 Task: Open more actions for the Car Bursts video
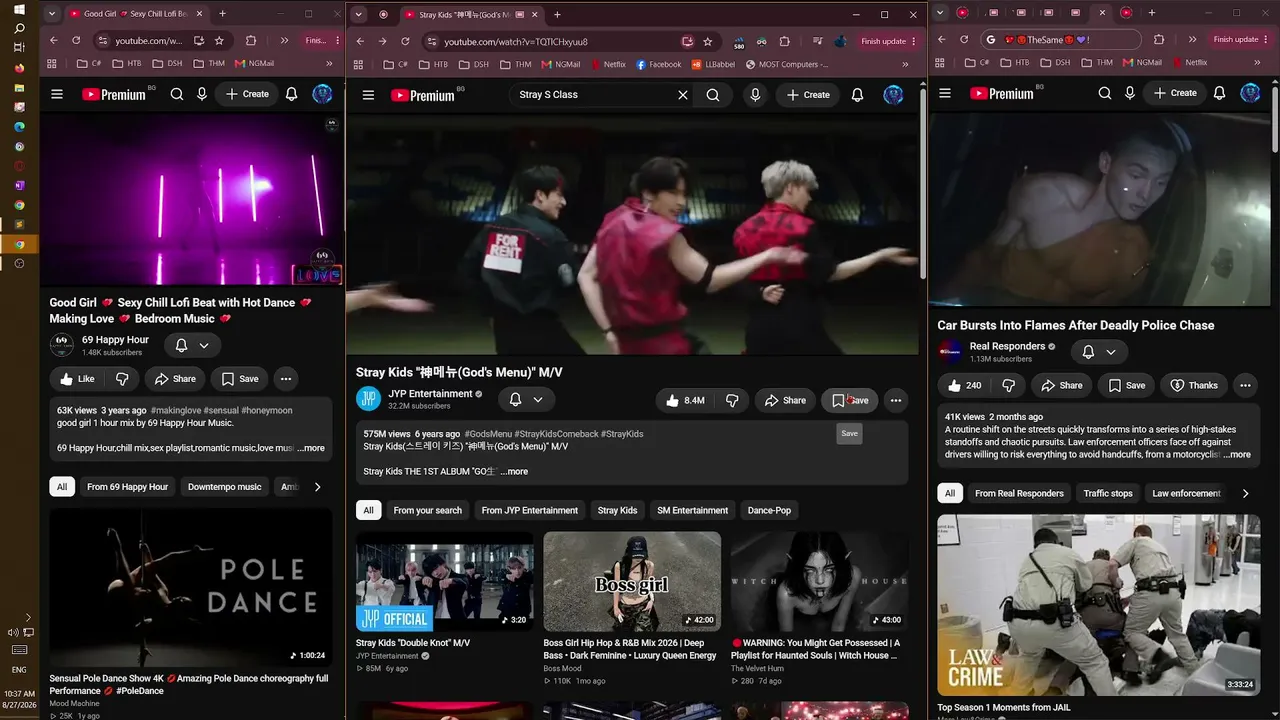tap(1245, 385)
